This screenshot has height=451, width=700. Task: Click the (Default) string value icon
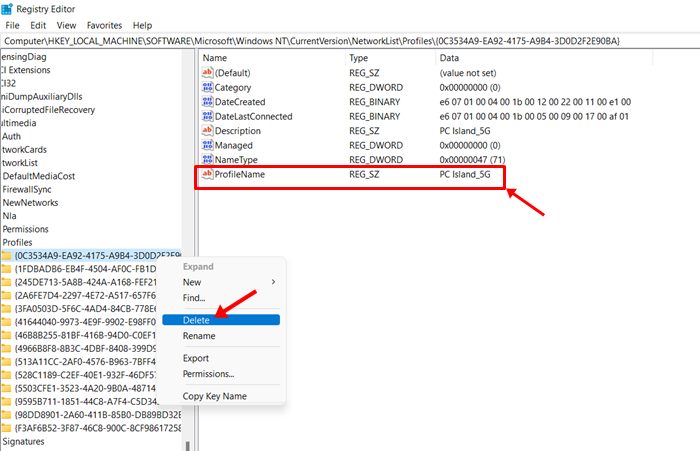pos(208,72)
